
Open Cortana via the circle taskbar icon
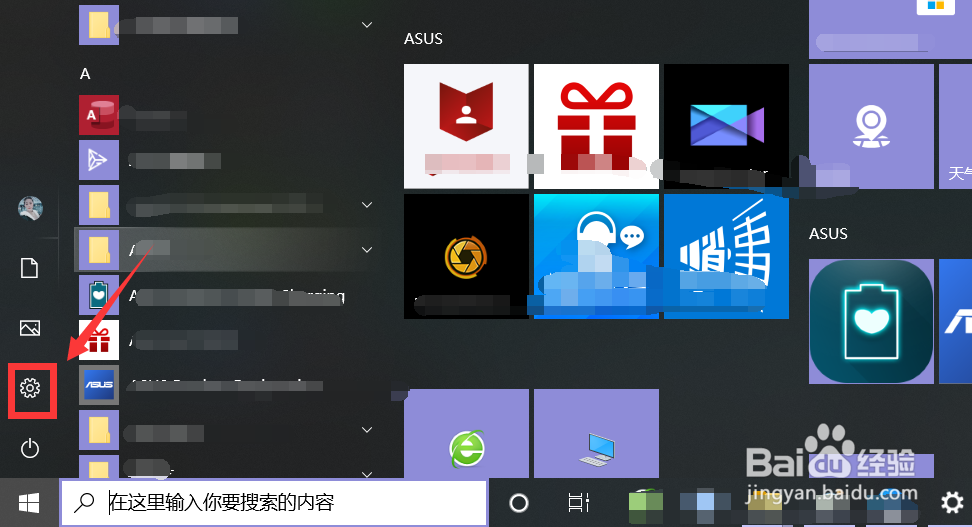click(x=519, y=503)
